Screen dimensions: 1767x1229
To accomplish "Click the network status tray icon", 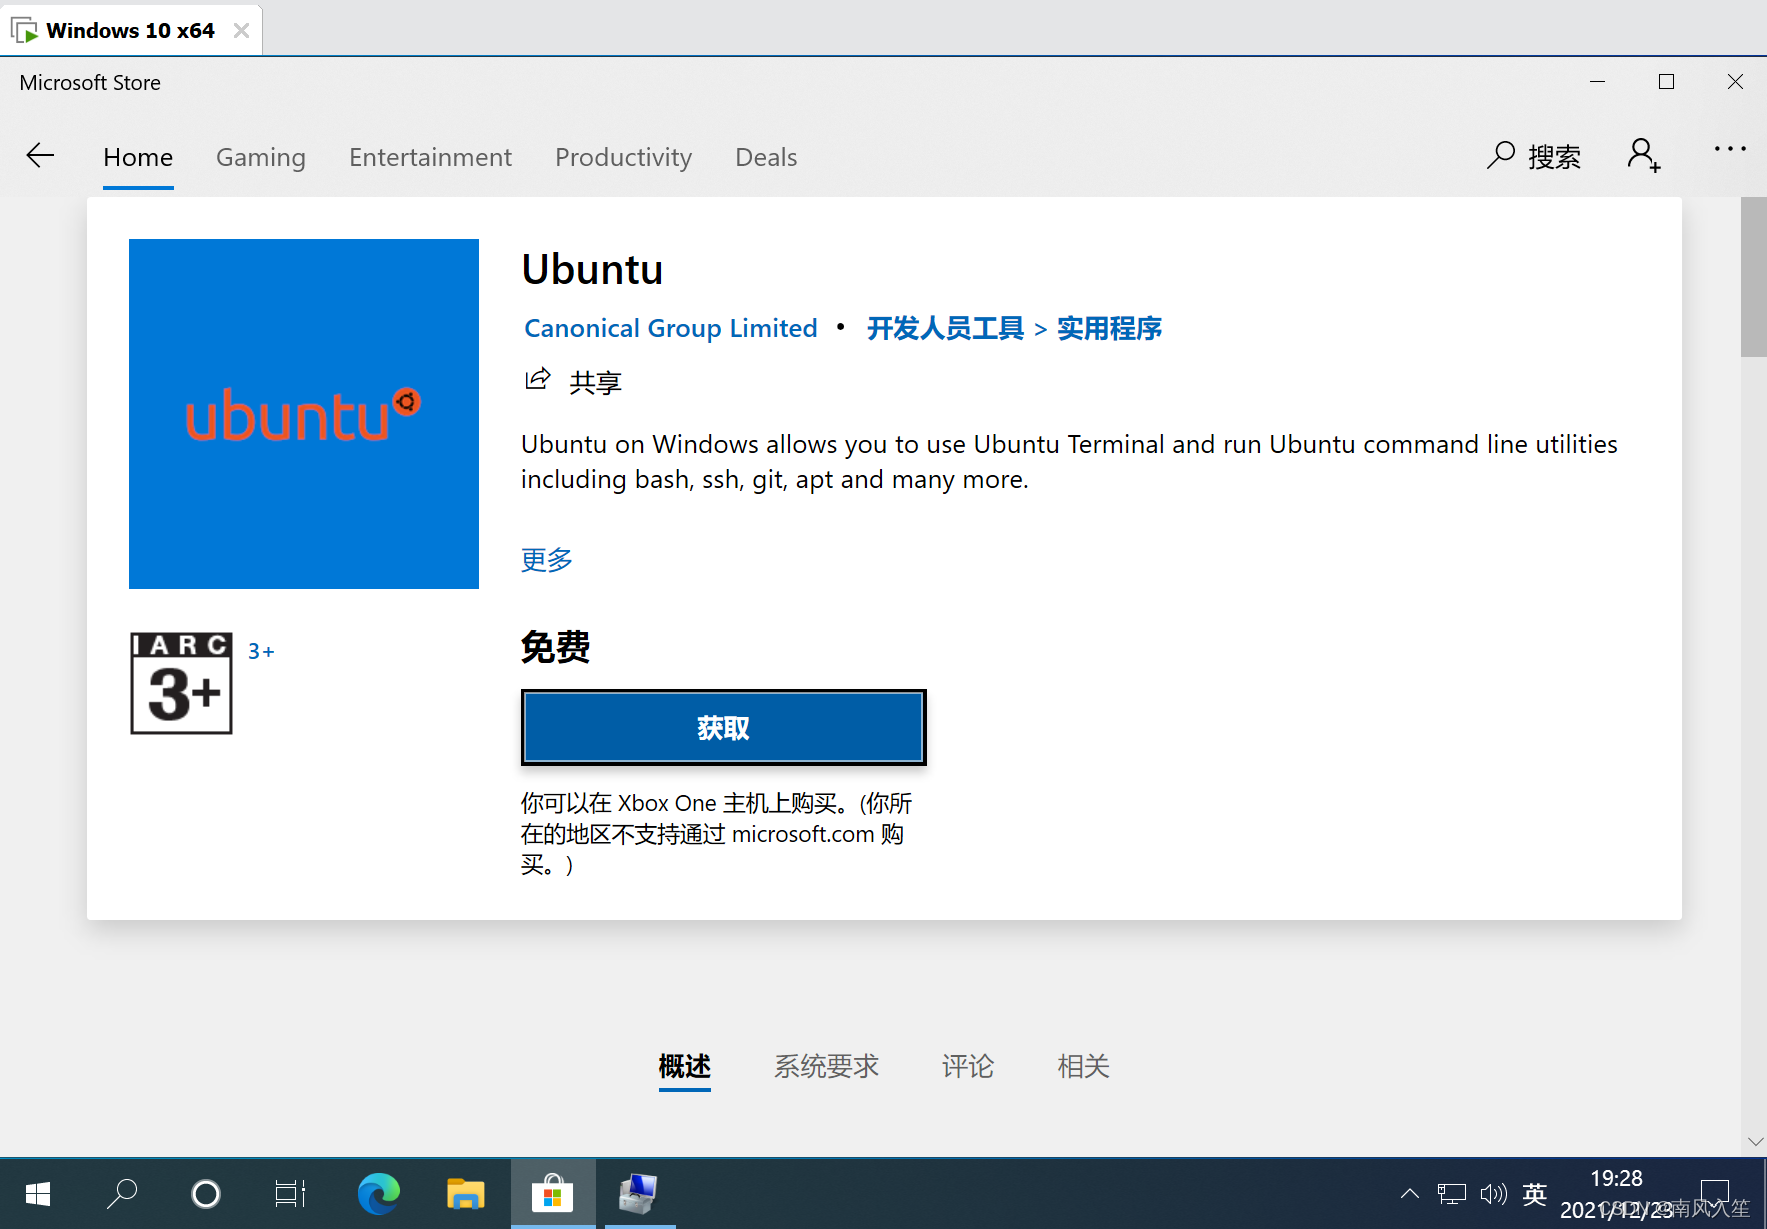I will (x=1452, y=1194).
